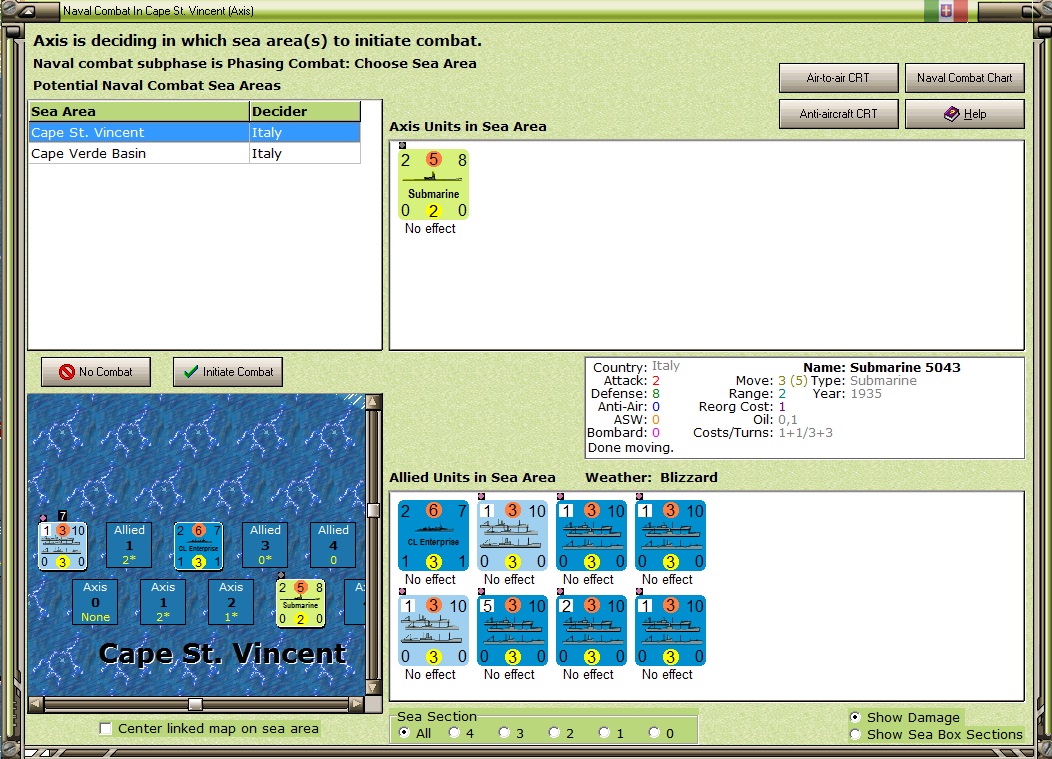Click the Allied convoy counter marked 5
This screenshot has height=759, width=1052.
pos(512,631)
